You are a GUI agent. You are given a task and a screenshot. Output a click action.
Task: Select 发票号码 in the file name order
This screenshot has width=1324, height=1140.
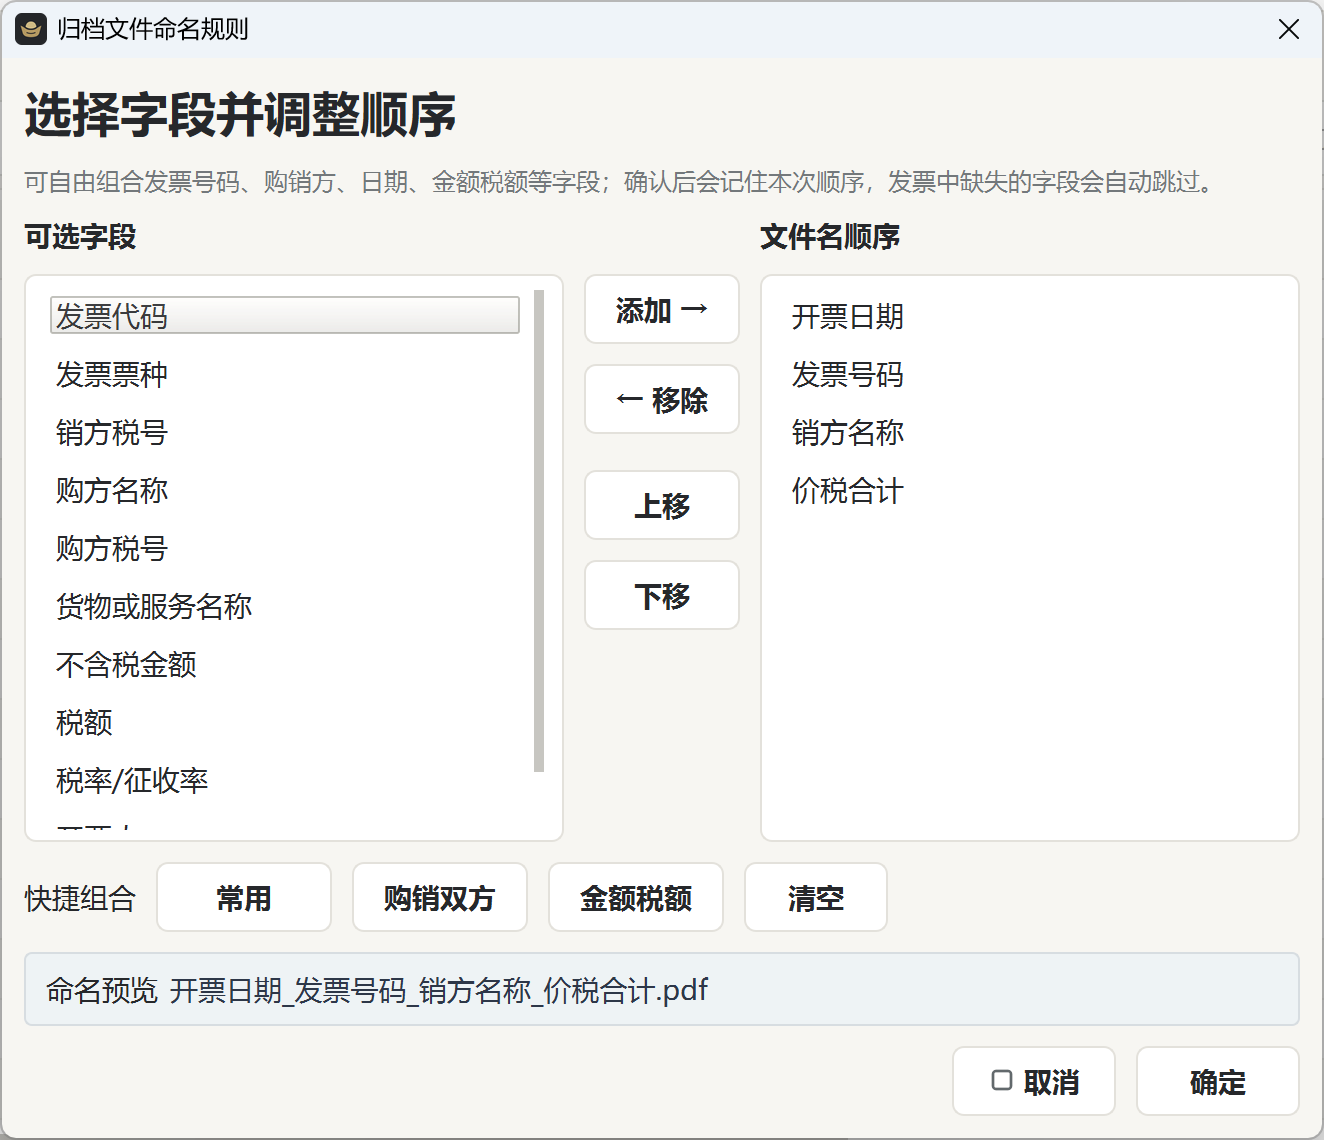click(1030, 374)
